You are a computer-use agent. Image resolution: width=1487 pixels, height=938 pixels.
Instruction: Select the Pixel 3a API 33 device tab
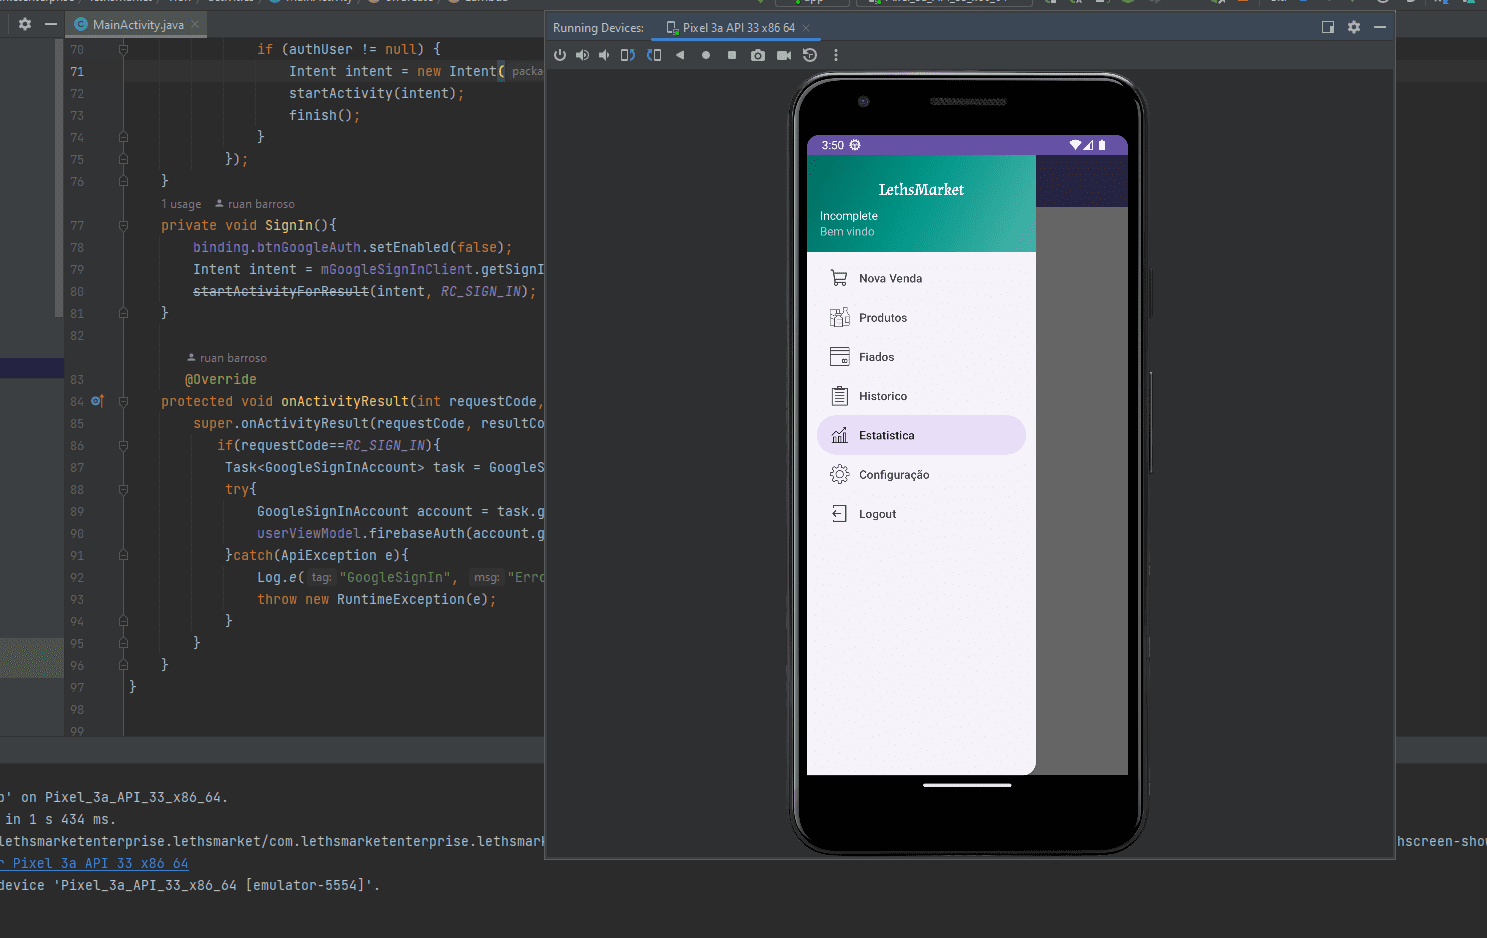coord(738,28)
